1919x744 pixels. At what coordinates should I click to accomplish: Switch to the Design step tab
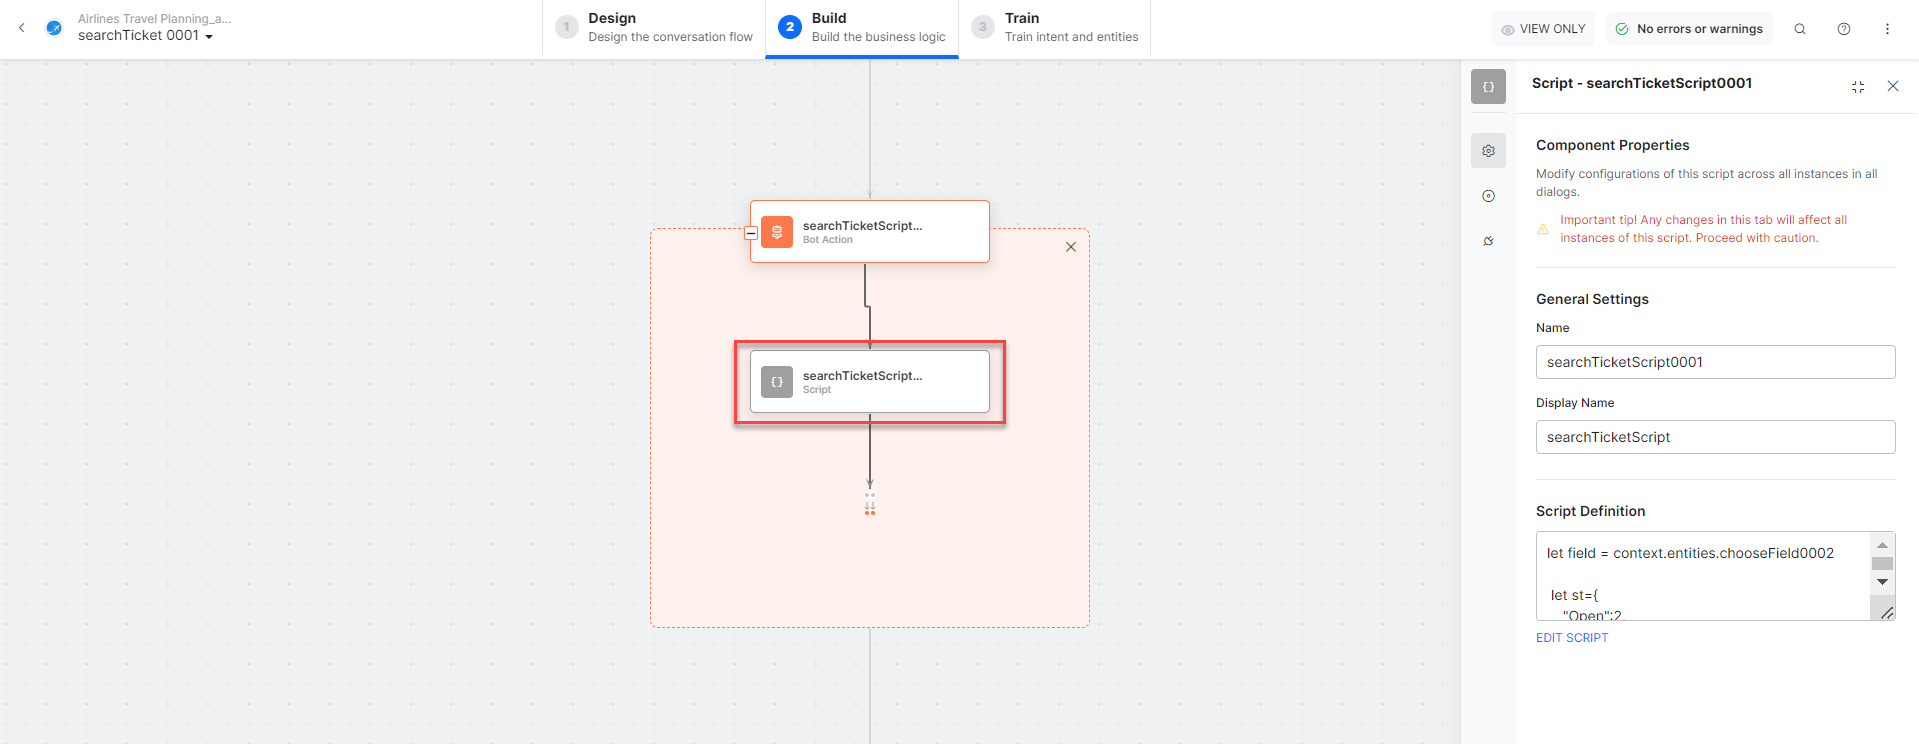pos(655,28)
